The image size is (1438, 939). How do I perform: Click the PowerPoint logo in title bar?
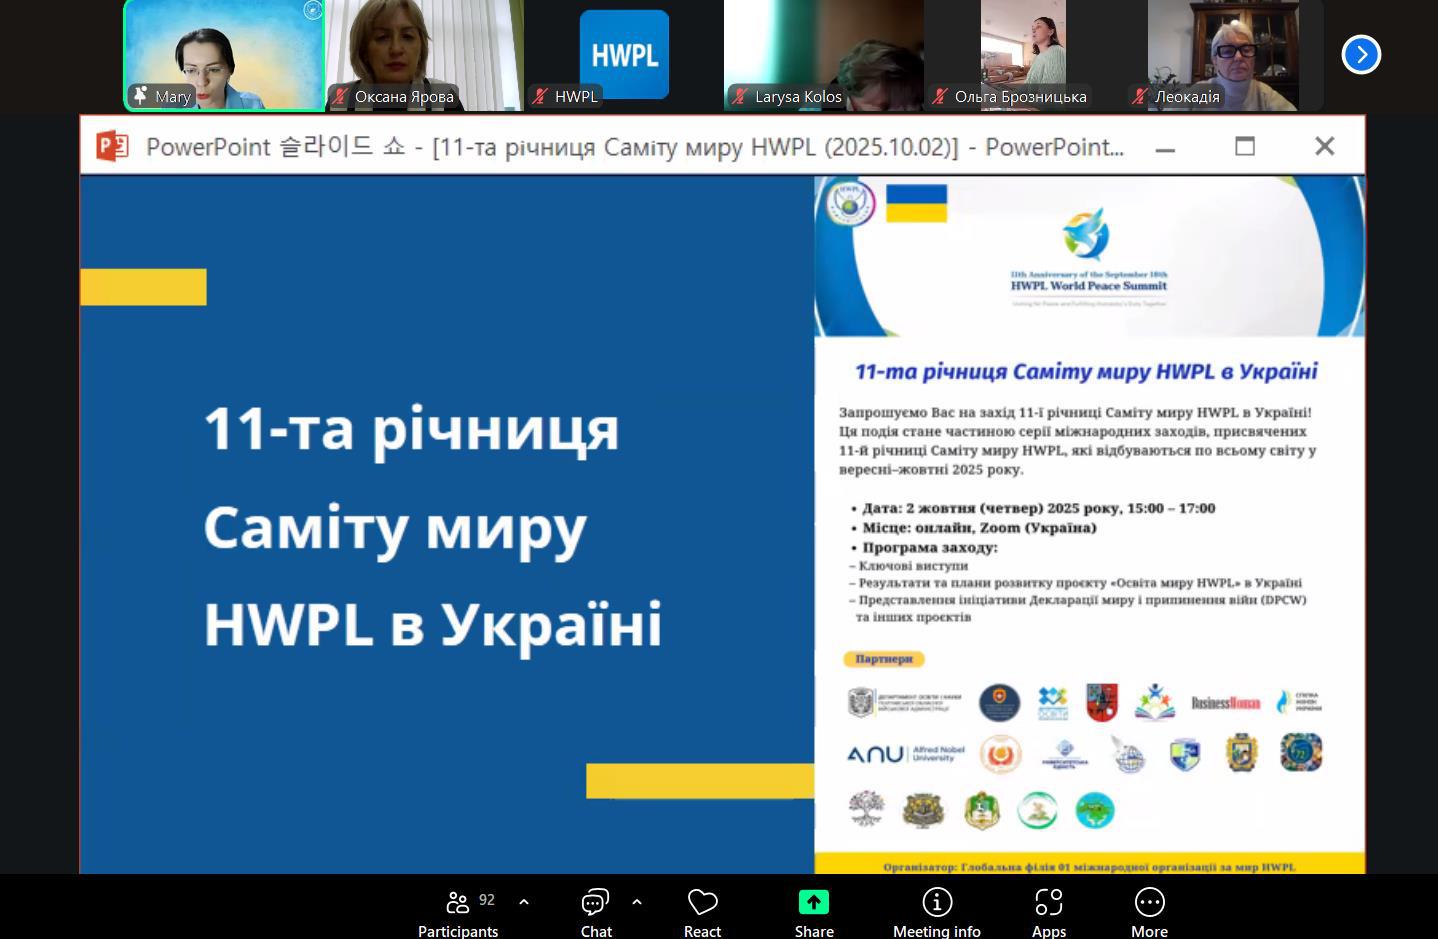[112, 146]
